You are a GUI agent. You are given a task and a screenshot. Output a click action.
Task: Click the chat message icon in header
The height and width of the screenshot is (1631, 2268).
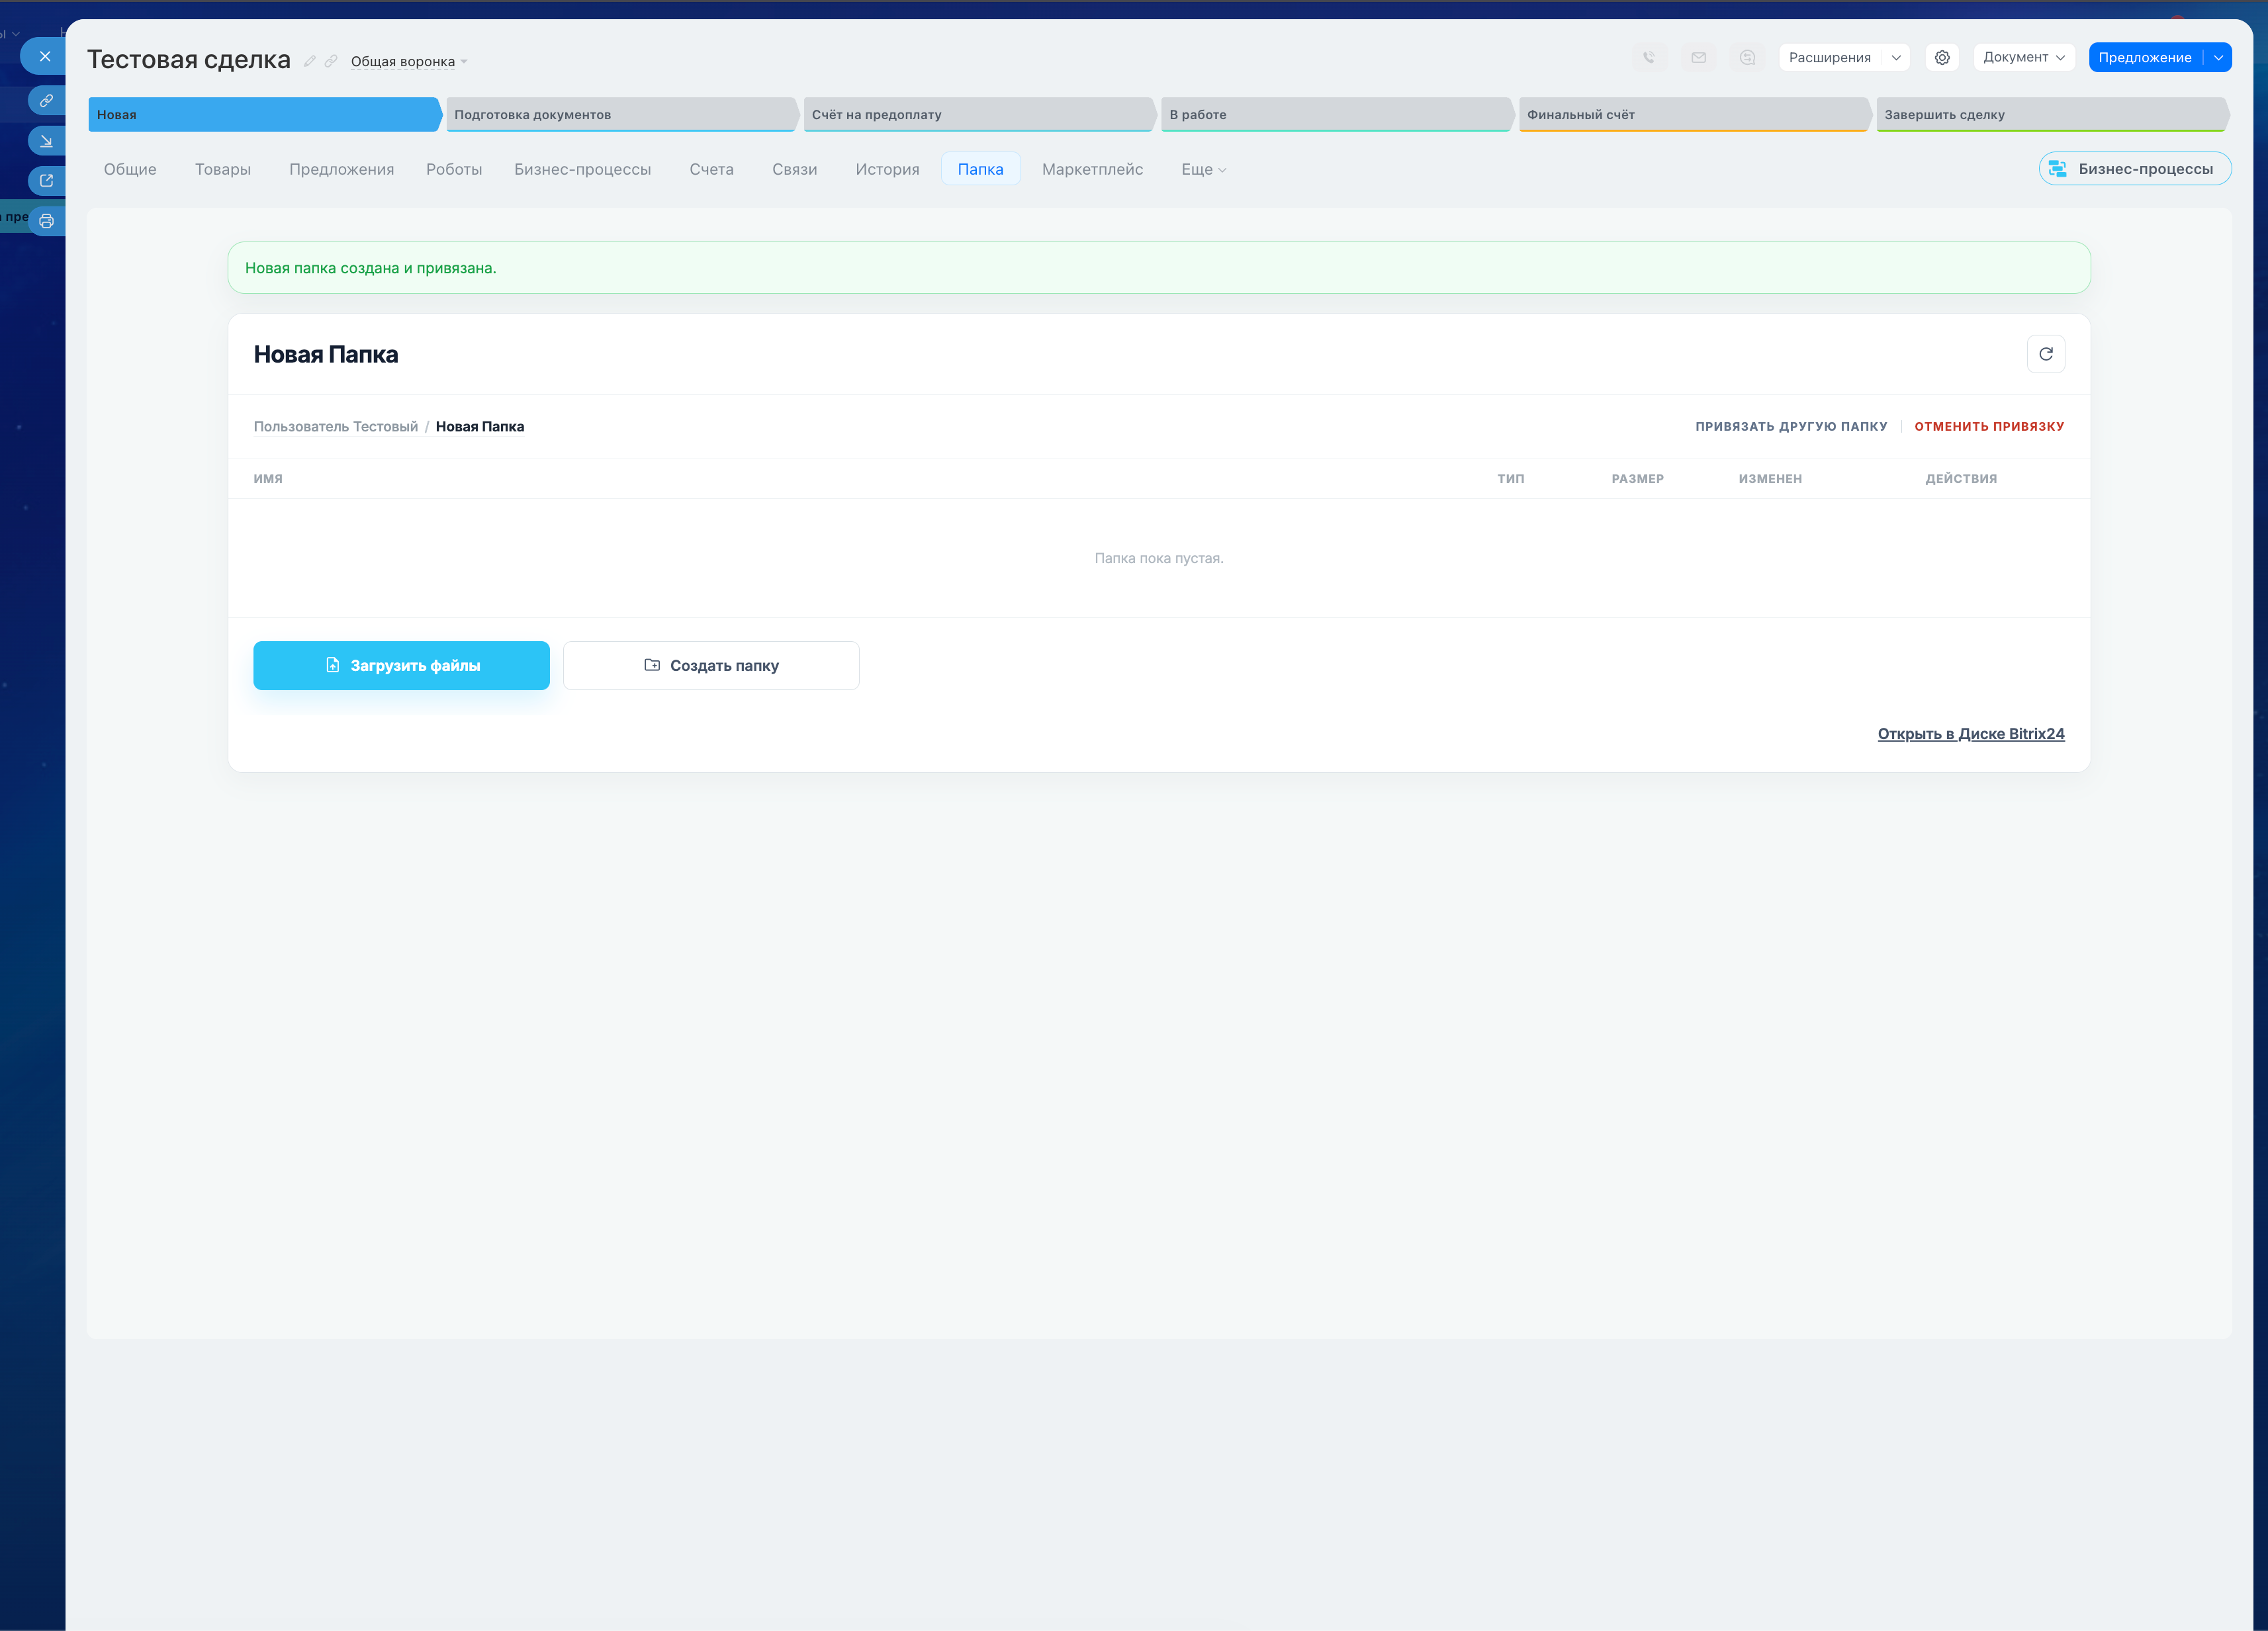(1747, 58)
